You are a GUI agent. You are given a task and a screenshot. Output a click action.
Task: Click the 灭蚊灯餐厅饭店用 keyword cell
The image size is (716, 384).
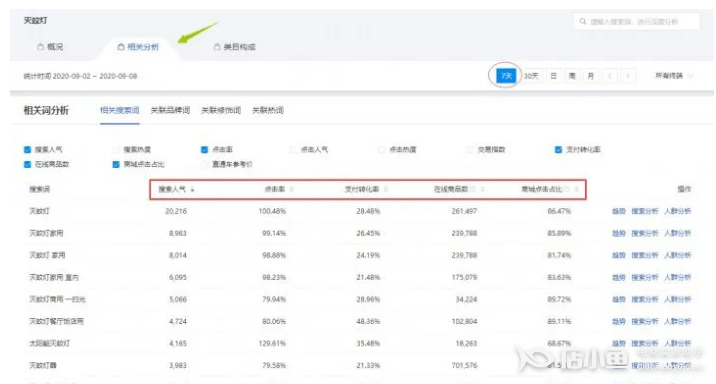56,321
